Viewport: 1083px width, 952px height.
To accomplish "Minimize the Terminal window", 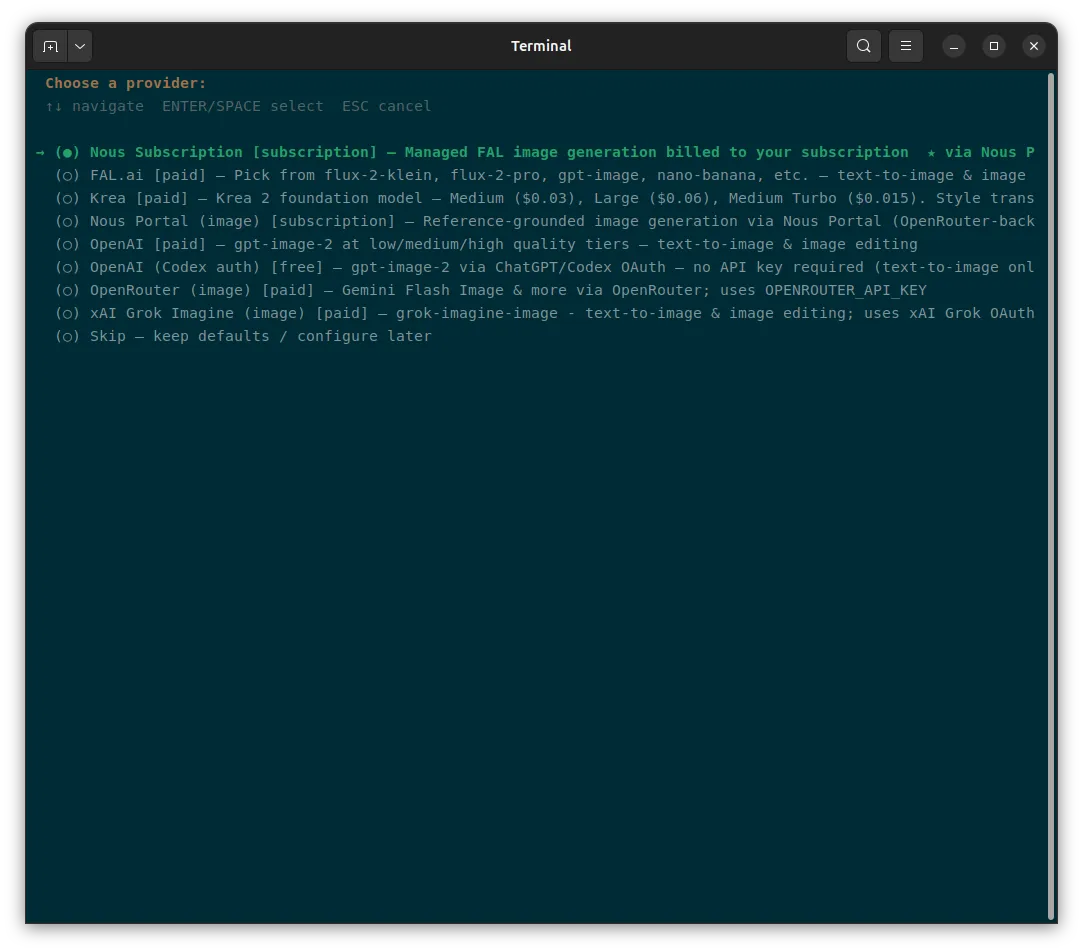I will 954,46.
